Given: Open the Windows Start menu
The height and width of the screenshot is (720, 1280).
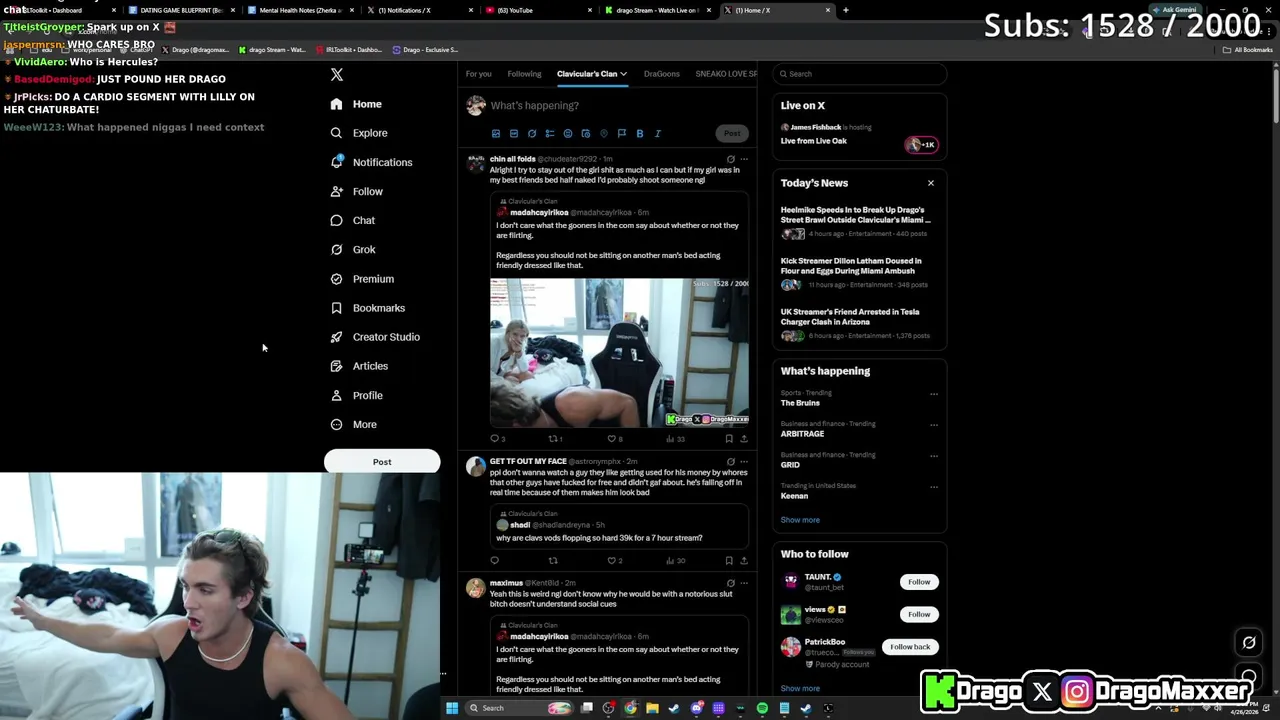Looking at the screenshot, I should [x=452, y=708].
